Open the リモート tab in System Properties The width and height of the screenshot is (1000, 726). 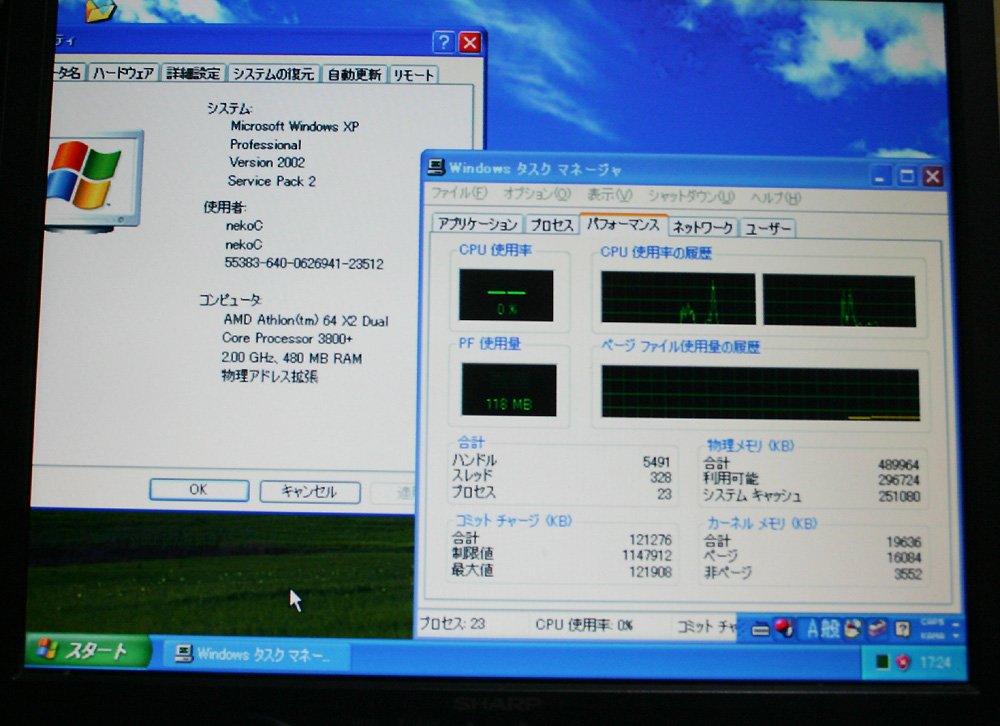[x=413, y=75]
